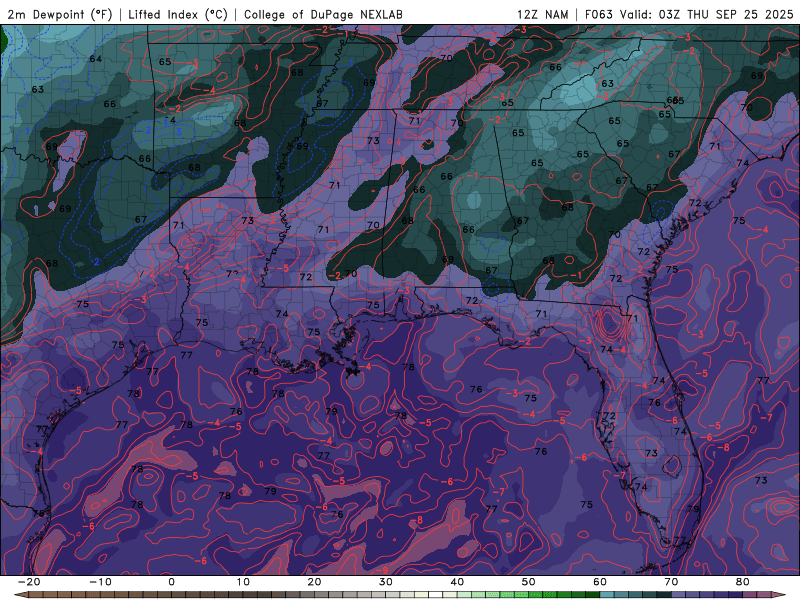Click the 'College of DuPage NEXLAB' label
Viewport: 800px width, 600px height.
point(323,14)
